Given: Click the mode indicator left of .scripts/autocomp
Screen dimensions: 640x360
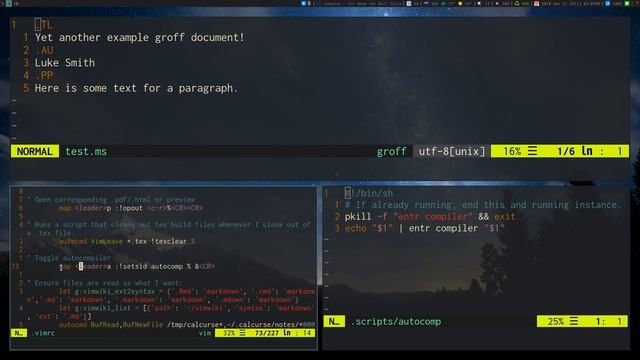Looking at the screenshot, I should tap(334, 322).
